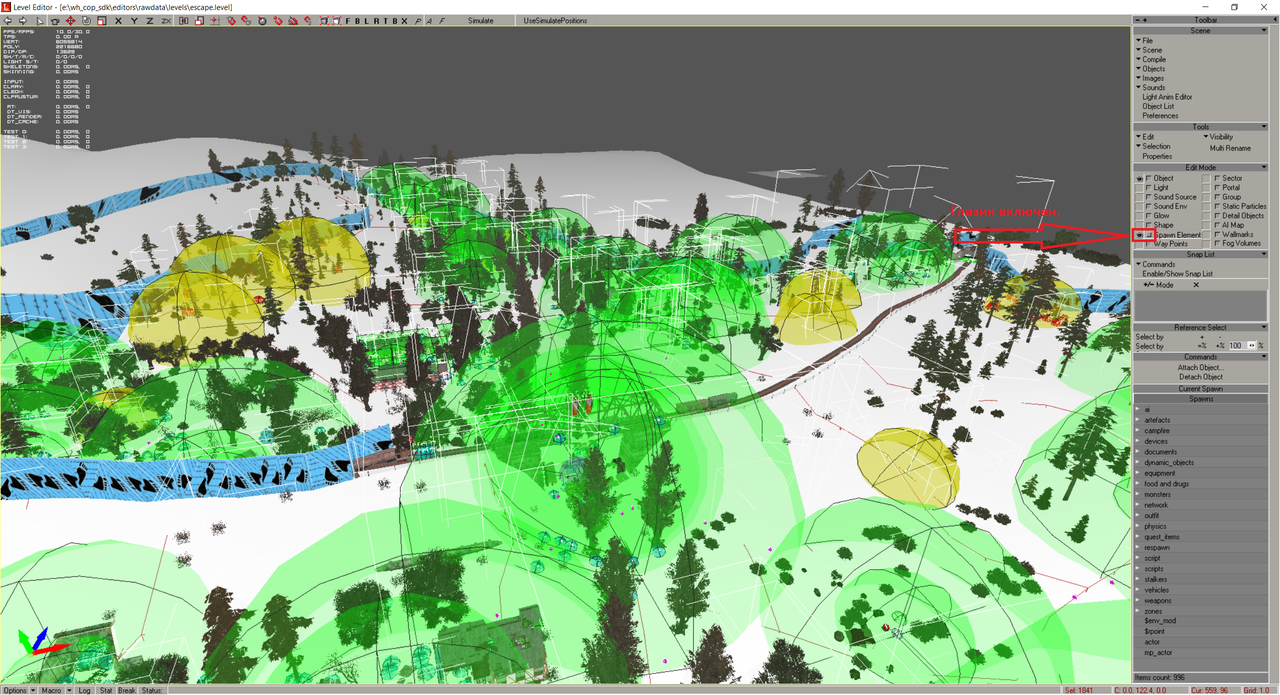Switch to Top view with T
Screen dimensions: 1280x695
click(385, 20)
